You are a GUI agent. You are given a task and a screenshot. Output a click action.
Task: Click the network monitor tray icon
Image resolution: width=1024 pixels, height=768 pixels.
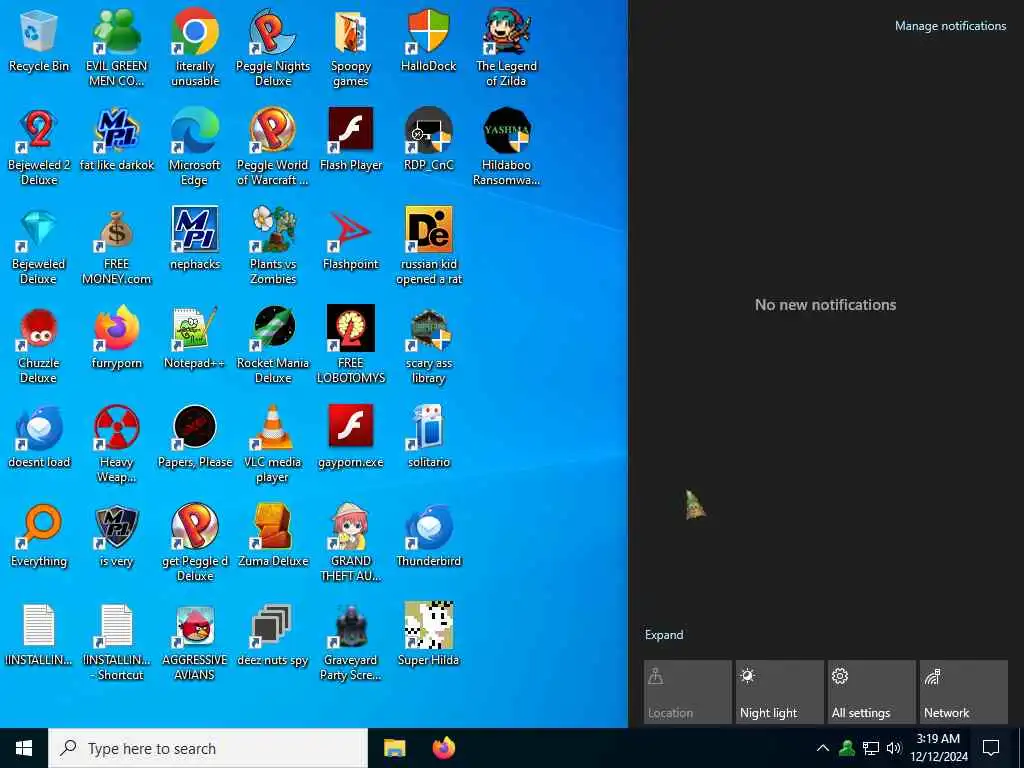coord(871,748)
